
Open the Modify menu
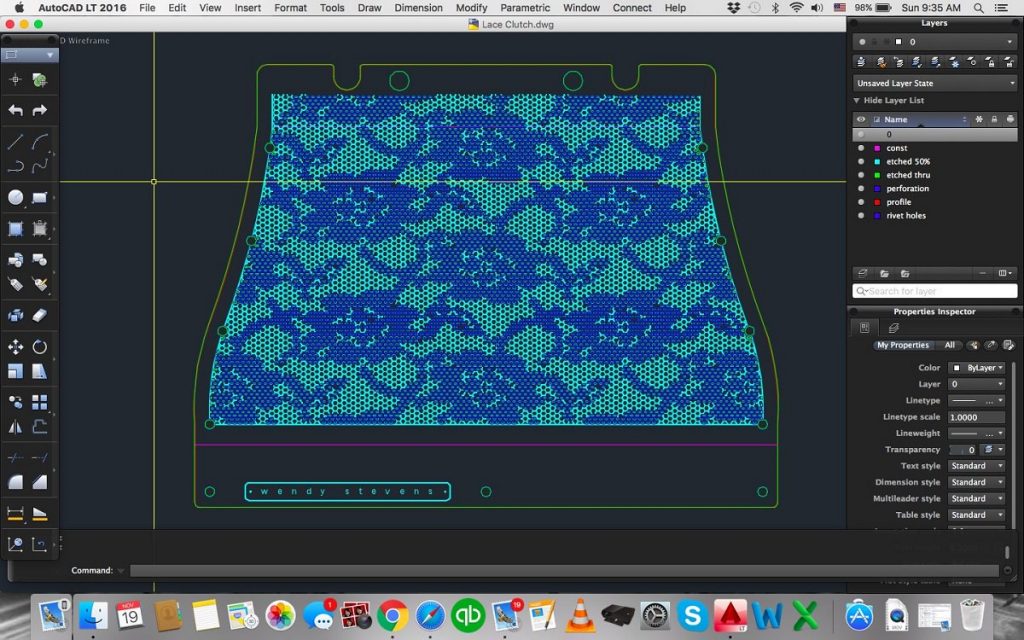click(471, 7)
